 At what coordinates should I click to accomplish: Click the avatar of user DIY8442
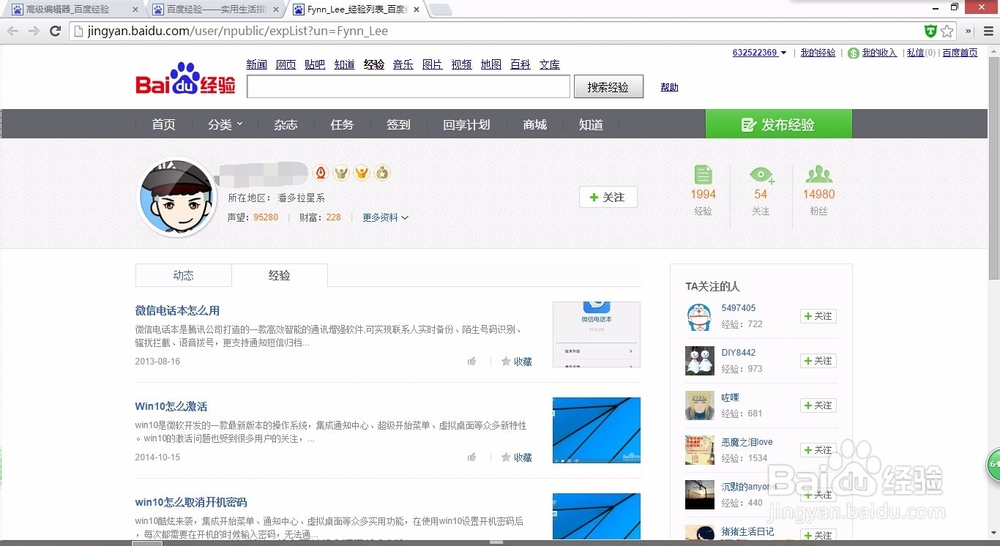click(700, 361)
